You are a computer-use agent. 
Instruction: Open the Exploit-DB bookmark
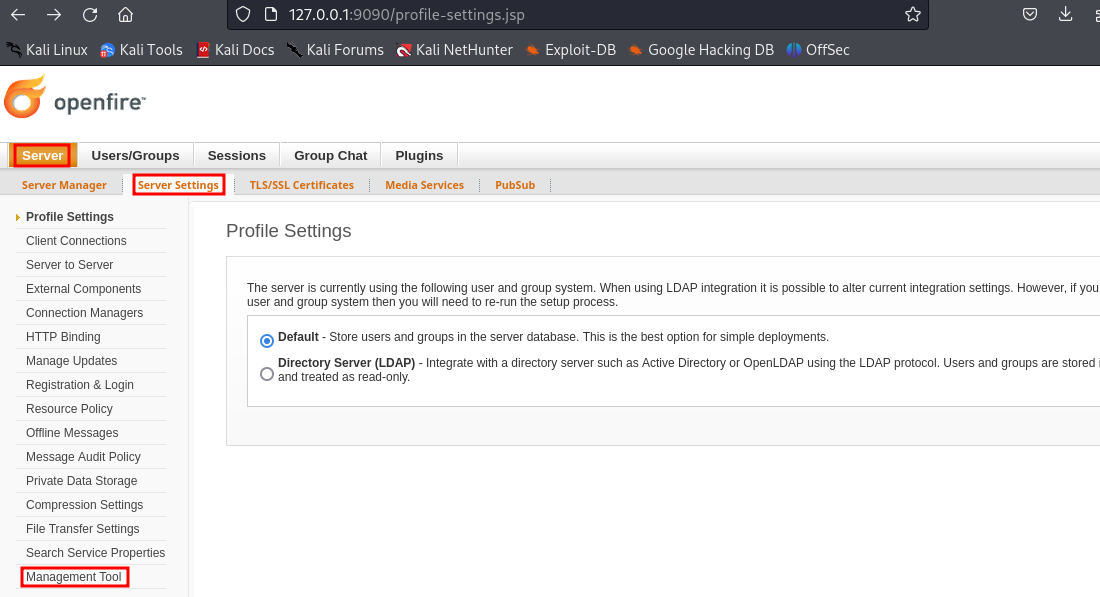click(x=570, y=50)
